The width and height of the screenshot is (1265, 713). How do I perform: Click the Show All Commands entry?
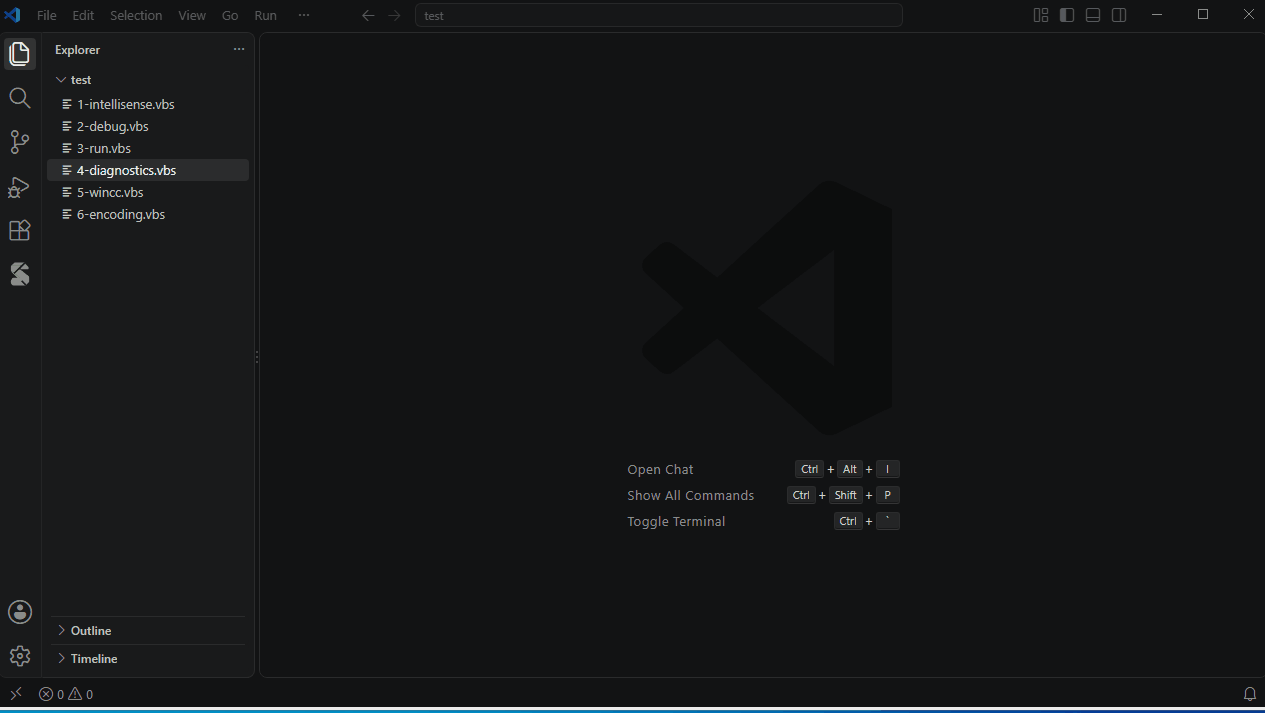click(690, 495)
